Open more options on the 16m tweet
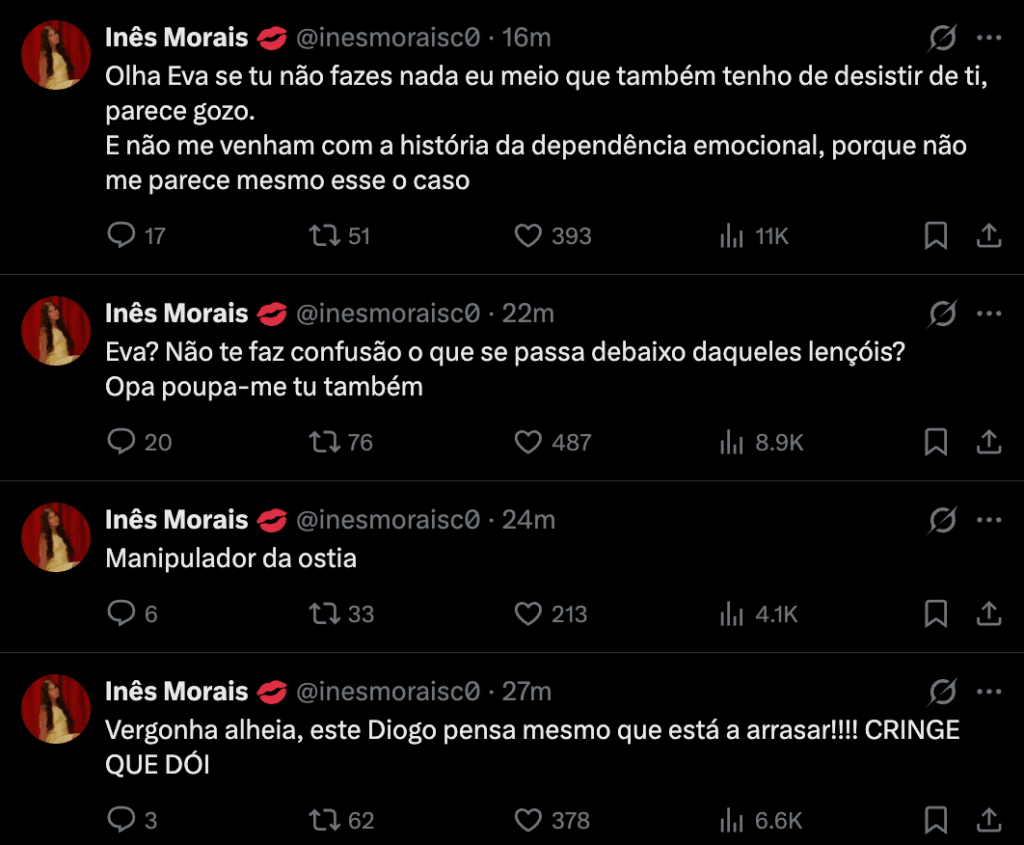 tap(988, 38)
